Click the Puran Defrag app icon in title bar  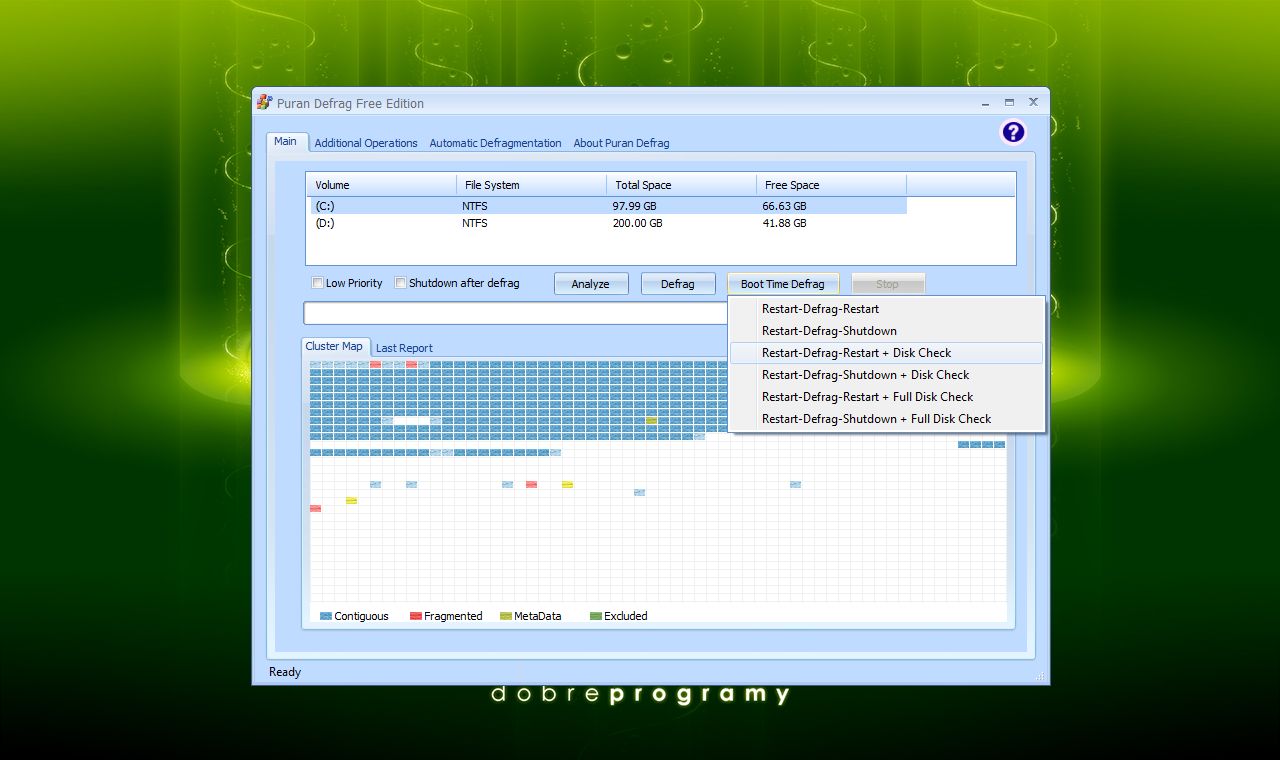pyautogui.click(x=264, y=102)
